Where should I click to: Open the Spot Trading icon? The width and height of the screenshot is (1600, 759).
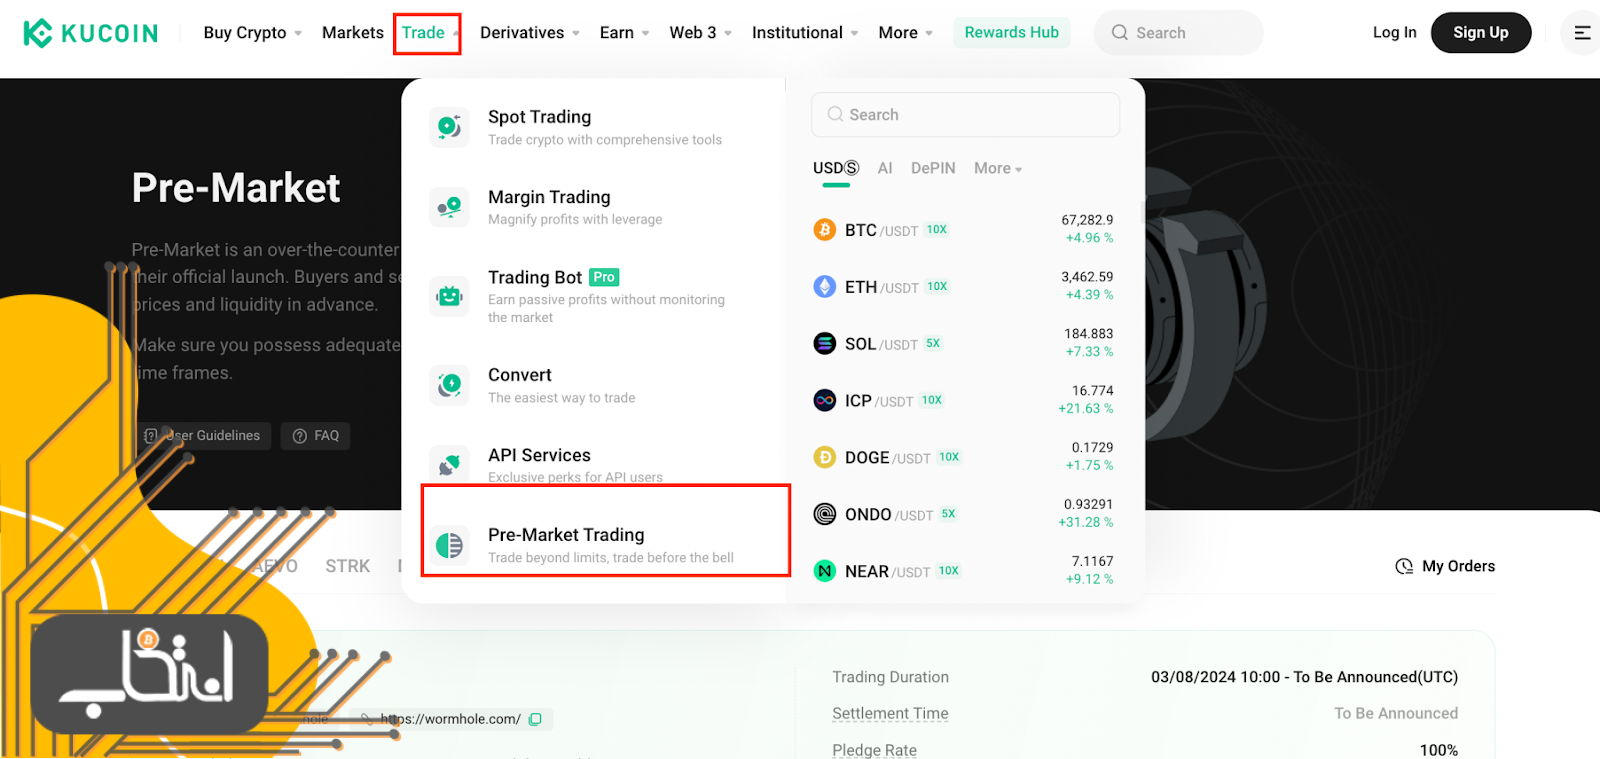click(449, 127)
